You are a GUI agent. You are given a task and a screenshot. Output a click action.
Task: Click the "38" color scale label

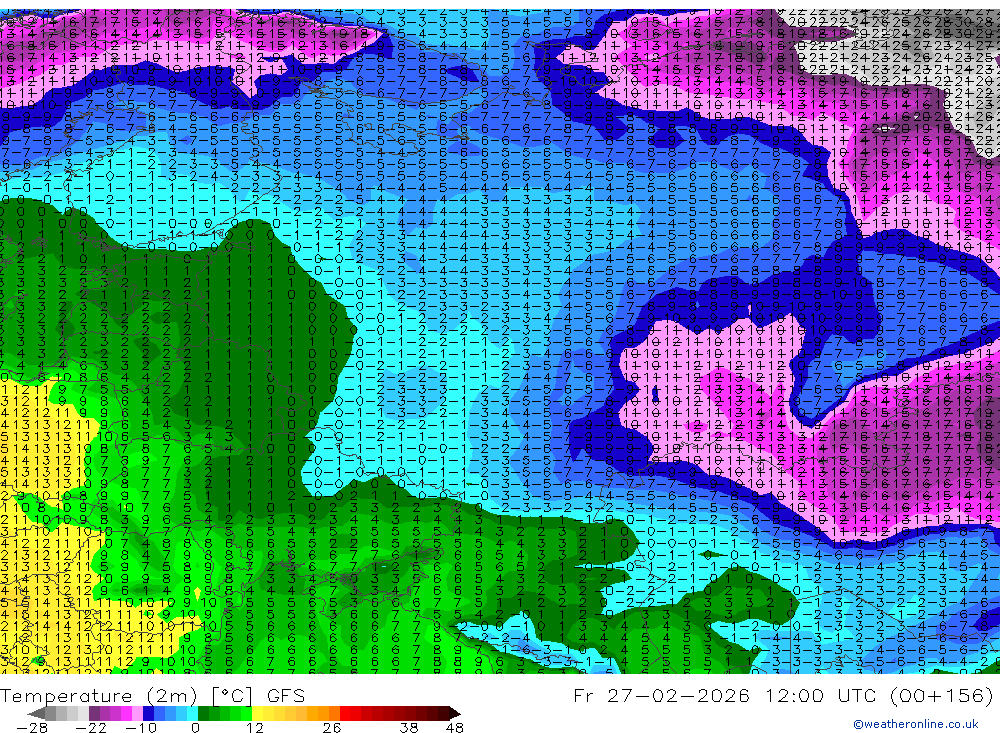point(409,727)
